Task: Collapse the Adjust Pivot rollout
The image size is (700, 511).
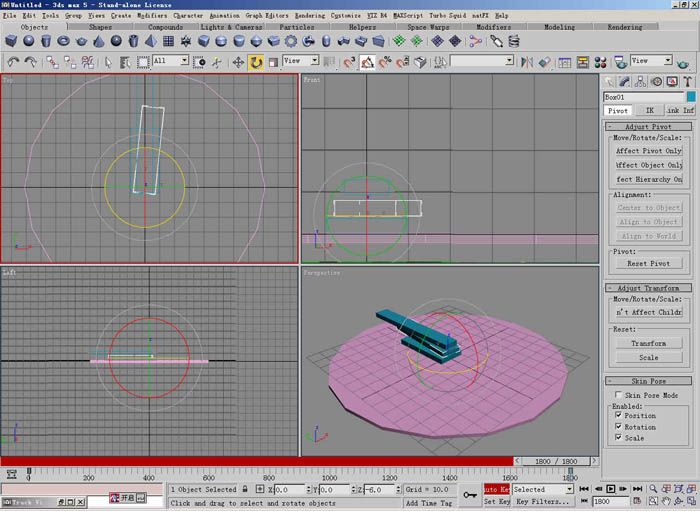Action: (648, 126)
